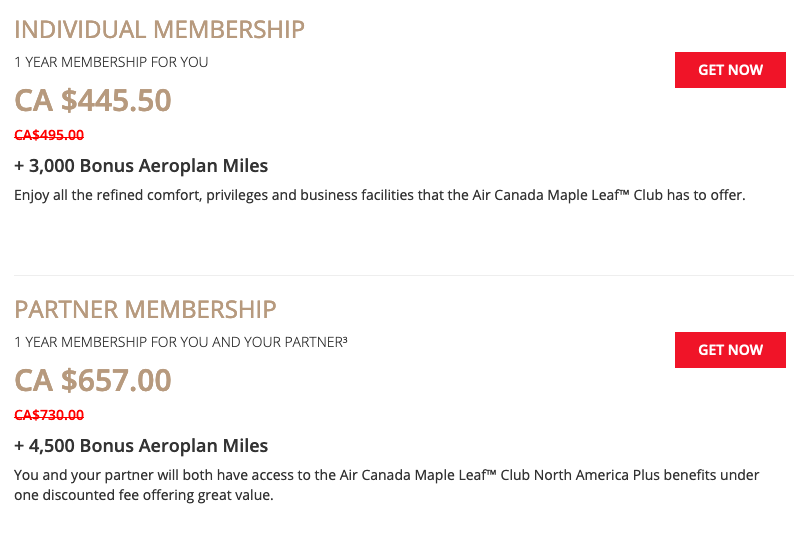Click the footnote superscript 3 after PARTNER

click(344, 339)
